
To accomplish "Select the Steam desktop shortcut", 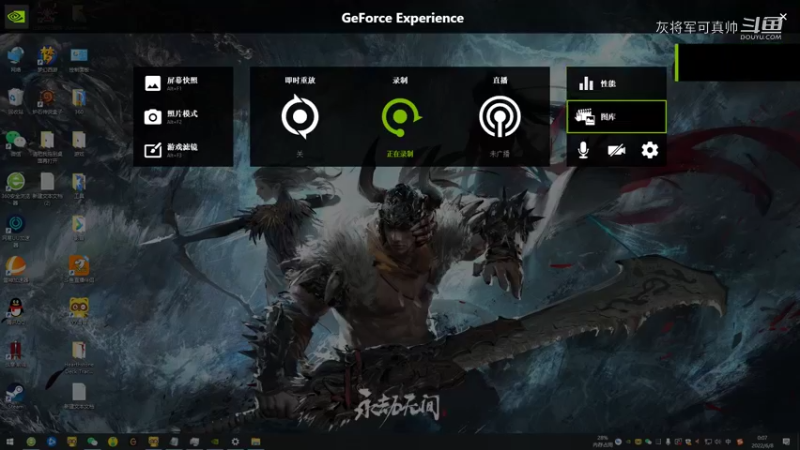I will click(16, 396).
